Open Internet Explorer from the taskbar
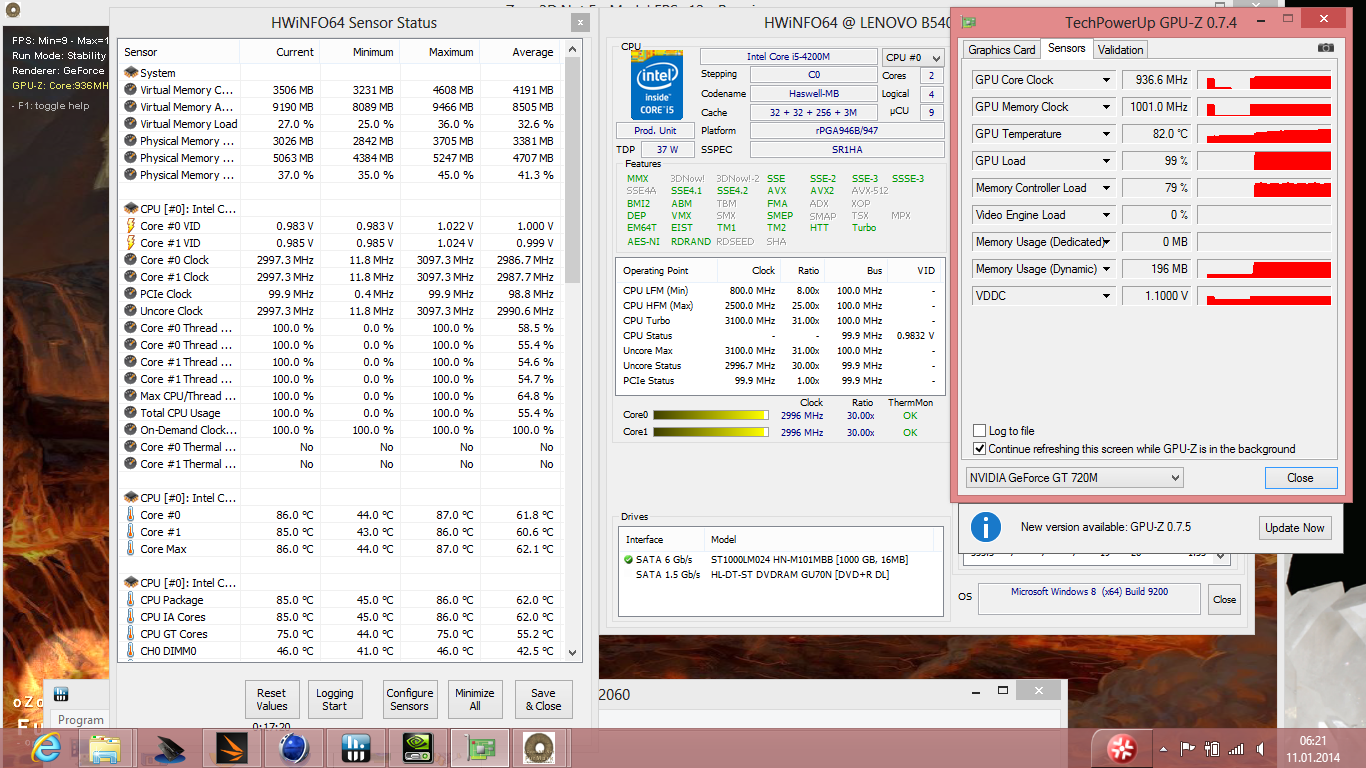This screenshot has height=768, width=1366. [47, 748]
